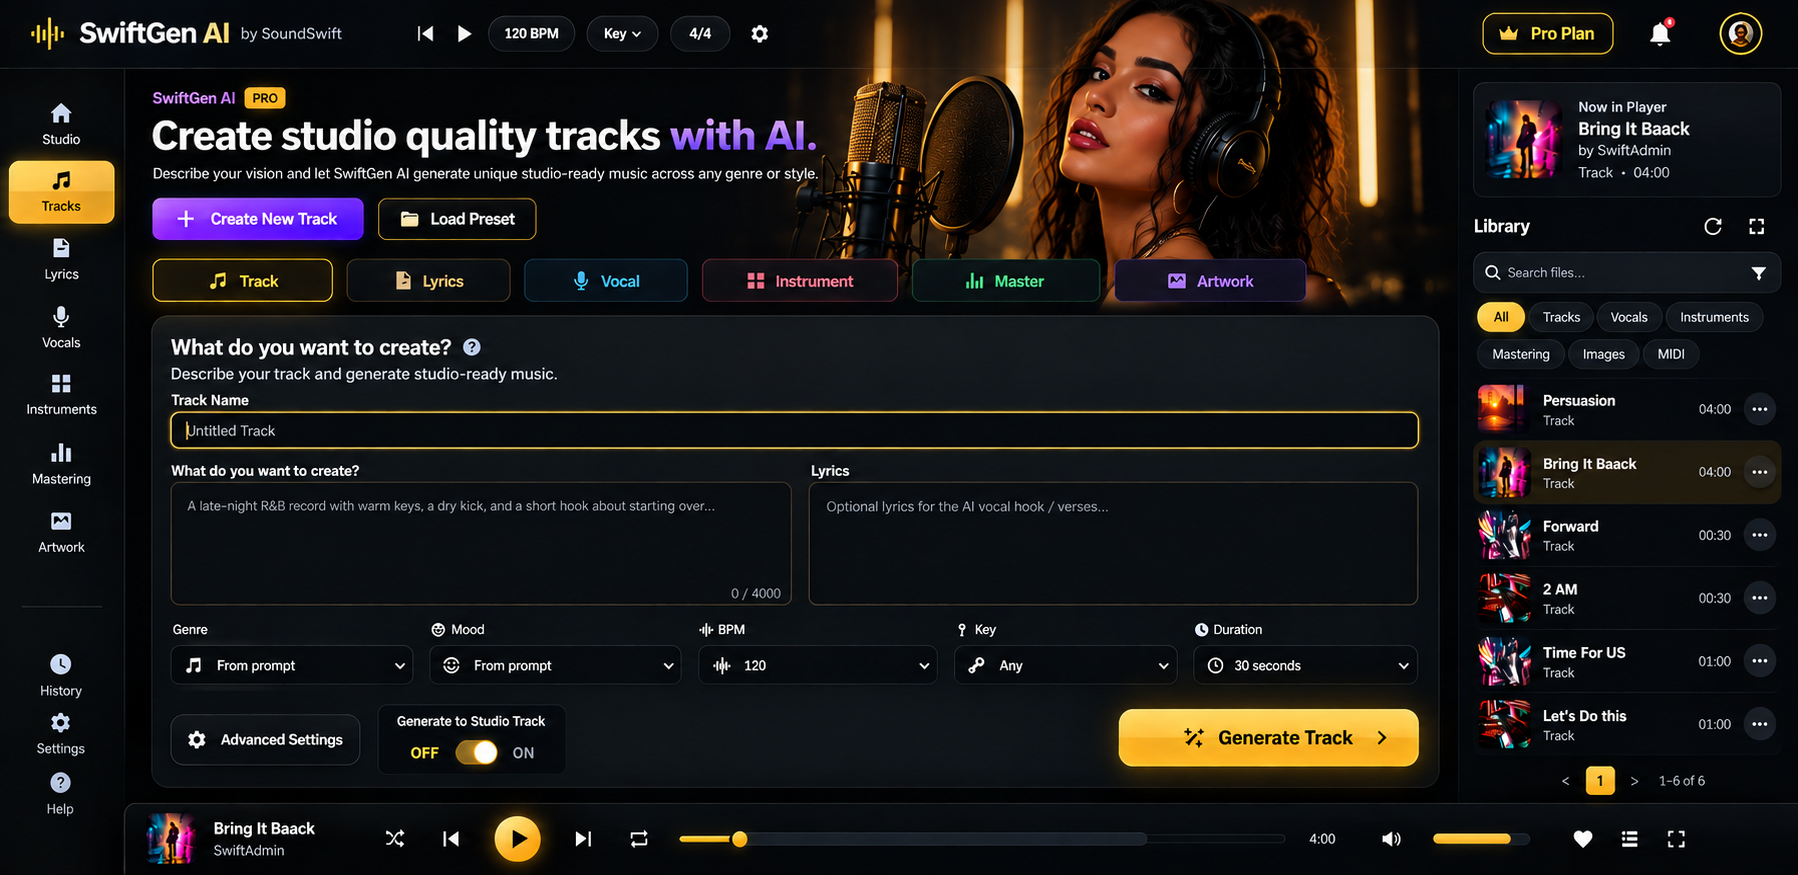Skip to the next track in the player
Screen dimensions: 1798x875
583,839
